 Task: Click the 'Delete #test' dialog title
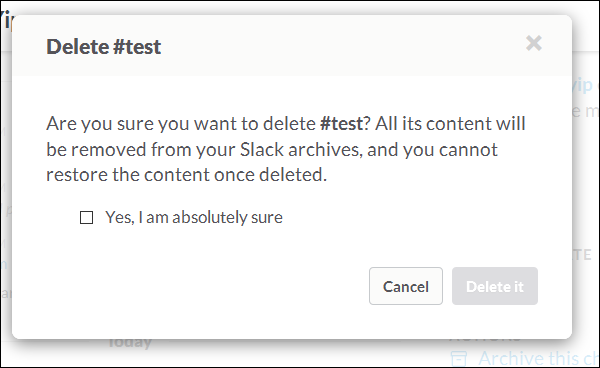click(x=103, y=47)
